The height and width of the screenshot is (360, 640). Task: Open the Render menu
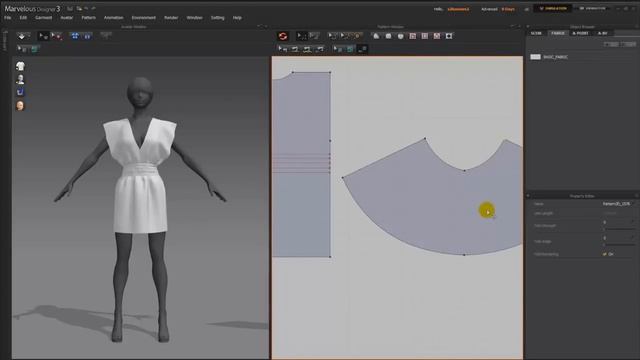pyautogui.click(x=171, y=18)
